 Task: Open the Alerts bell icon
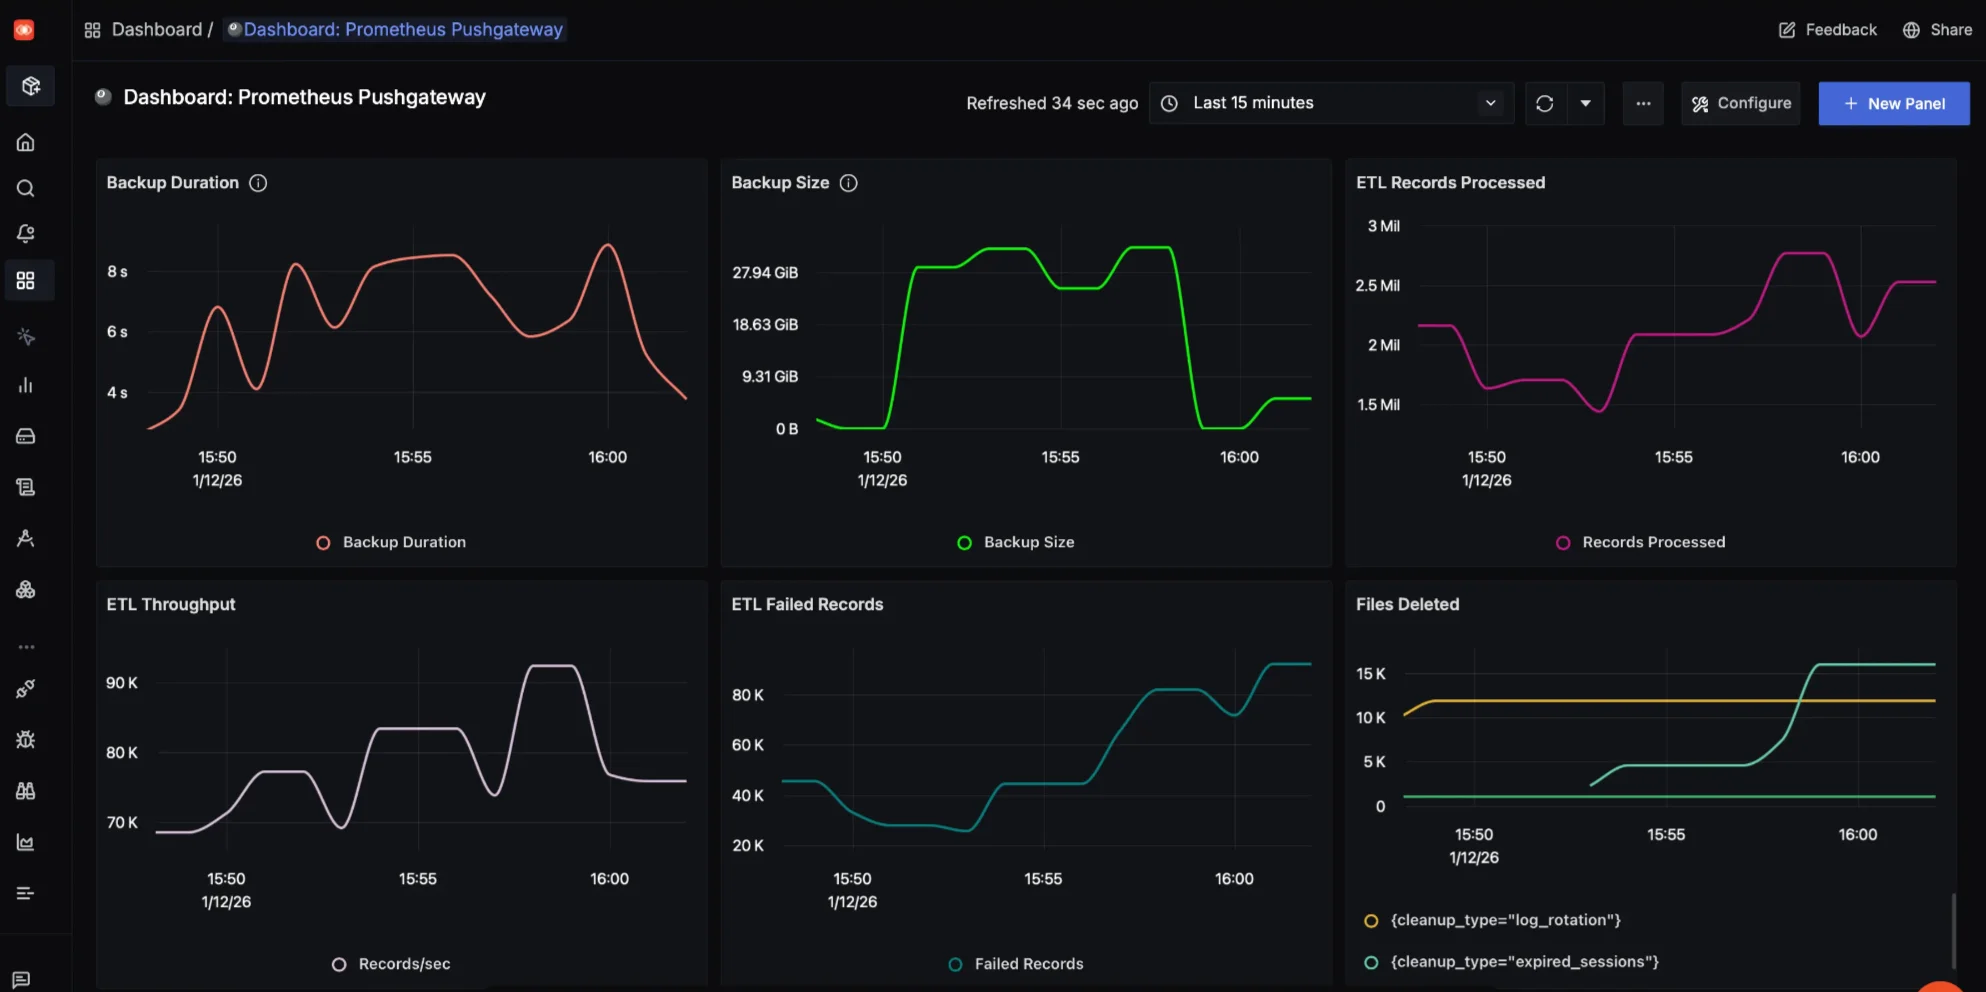pyautogui.click(x=25, y=233)
